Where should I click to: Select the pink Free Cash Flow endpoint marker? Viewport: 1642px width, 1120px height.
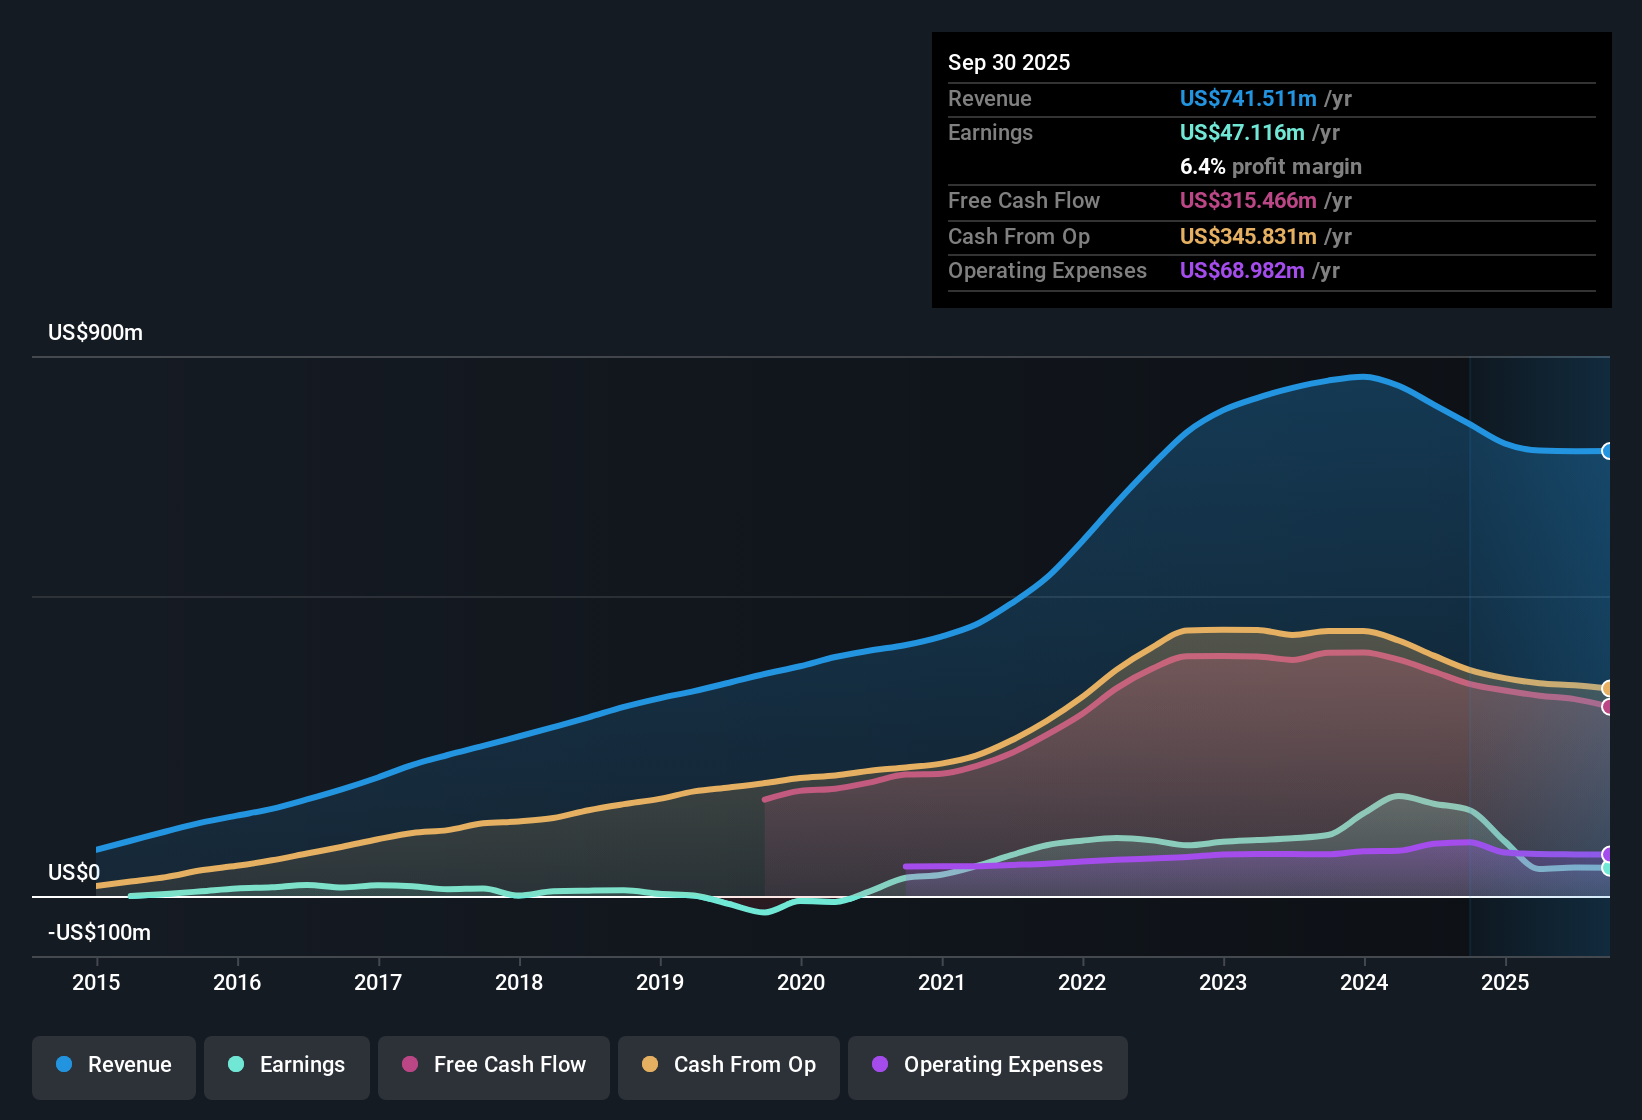tap(1608, 708)
